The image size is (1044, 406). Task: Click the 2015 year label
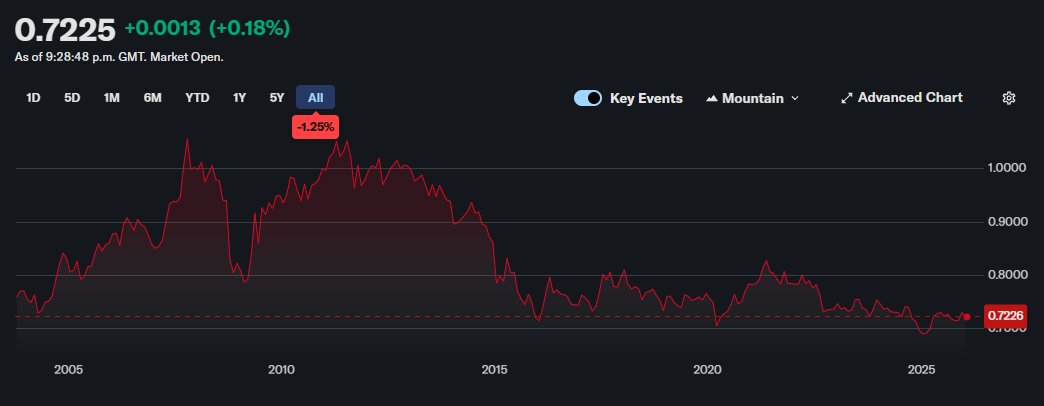[494, 369]
